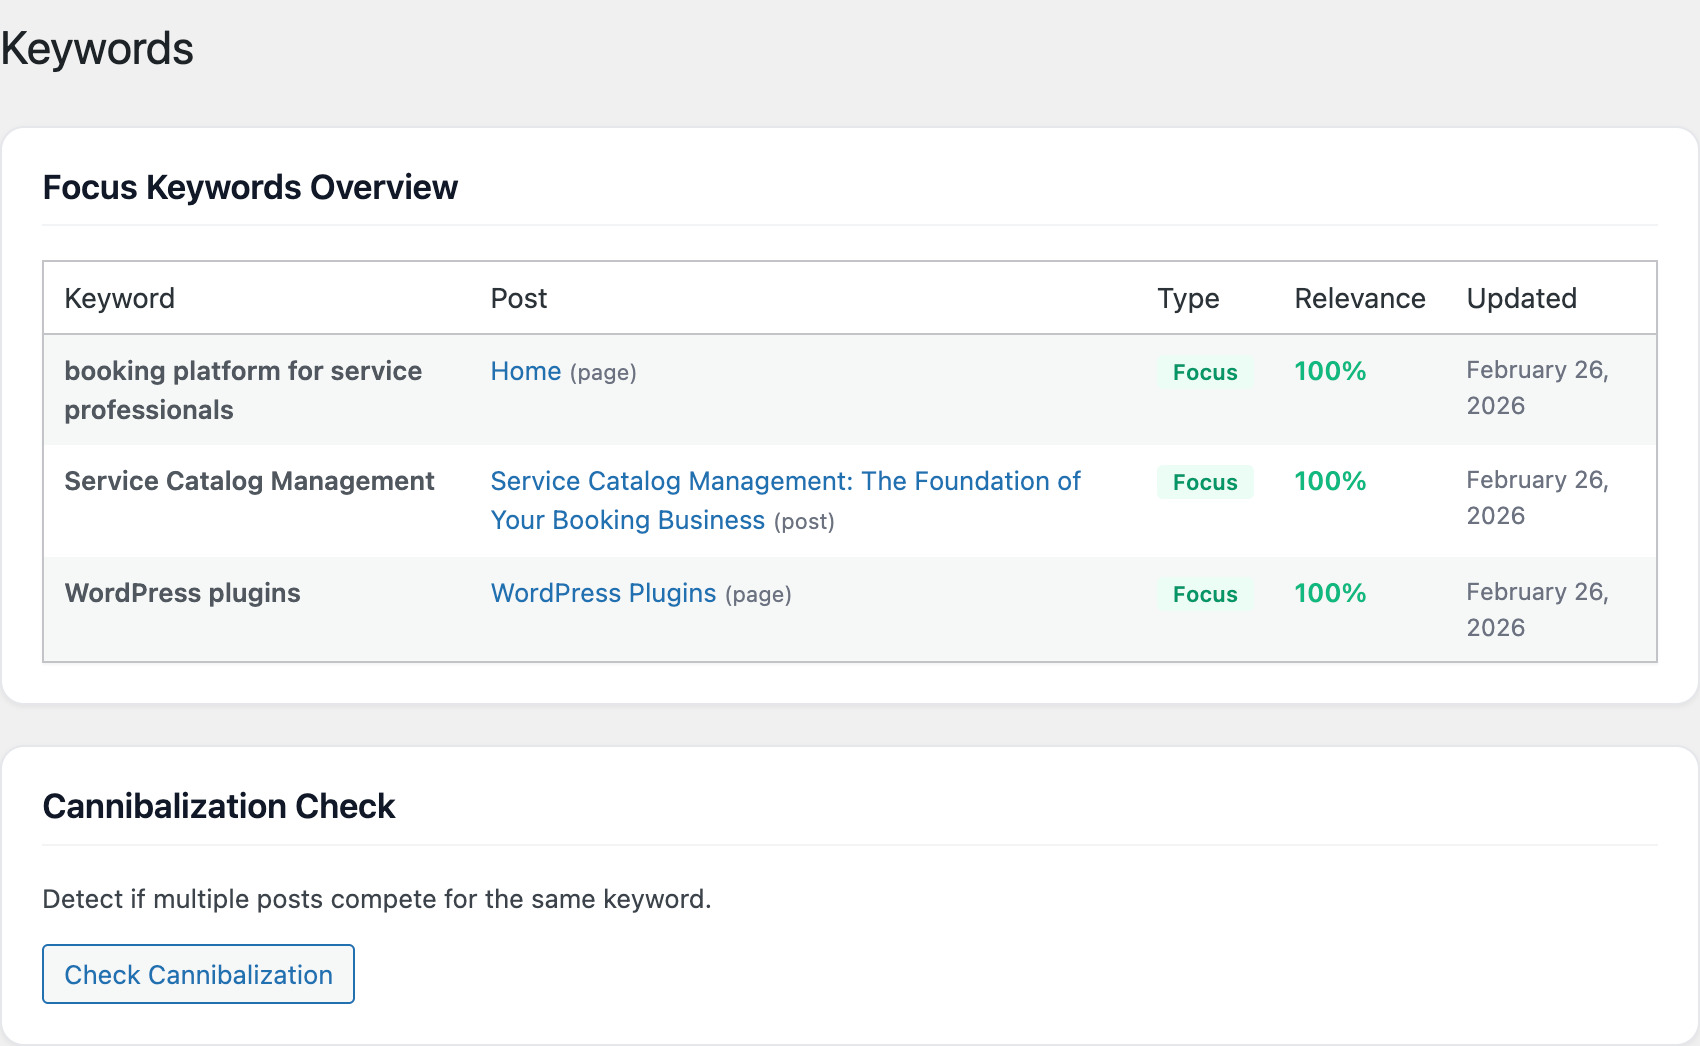This screenshot has height=1046, width=1700.
Task: Click the 'WordPress plugins' keyword cell
Action: tap(182, 593)
